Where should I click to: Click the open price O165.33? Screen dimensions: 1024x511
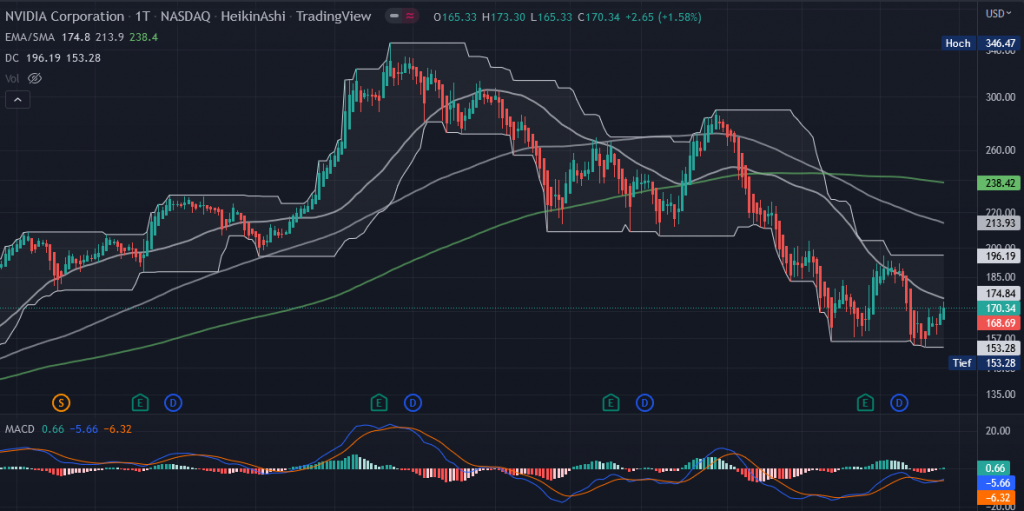456,17
